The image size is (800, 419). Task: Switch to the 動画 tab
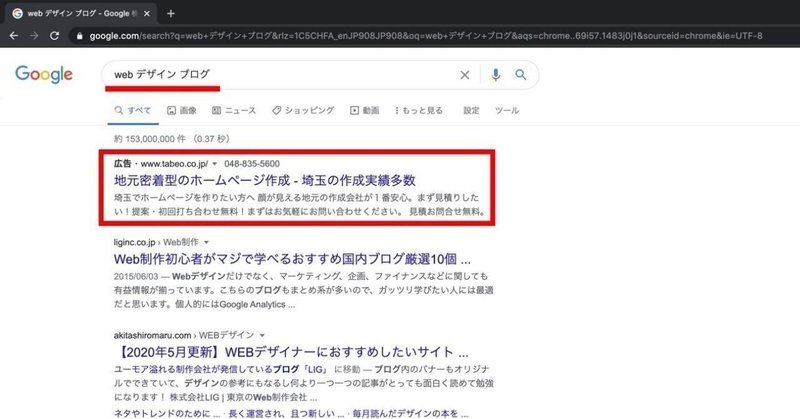[364, 110]
